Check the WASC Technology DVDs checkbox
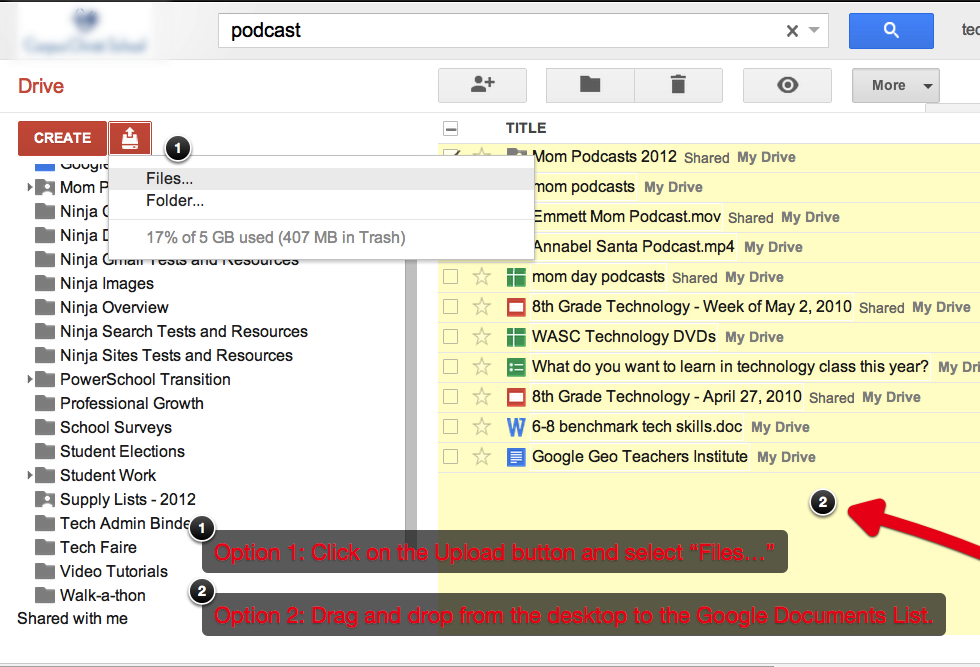The width and height of the screenshot is (980, 667). [451, 337]
